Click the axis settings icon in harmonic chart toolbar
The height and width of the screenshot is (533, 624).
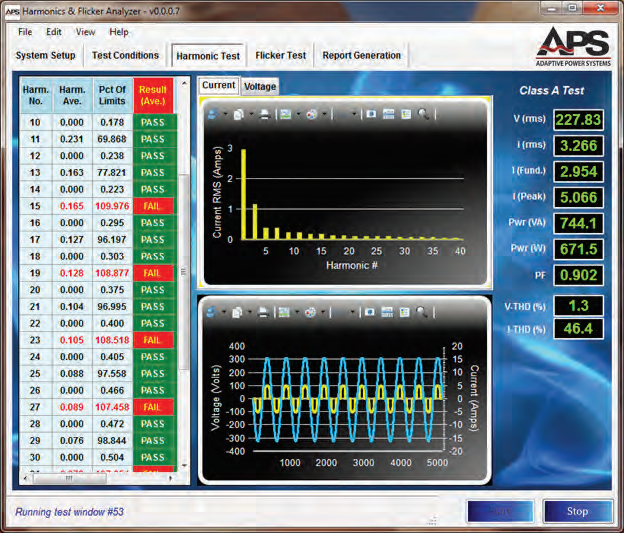click(388, 115)
